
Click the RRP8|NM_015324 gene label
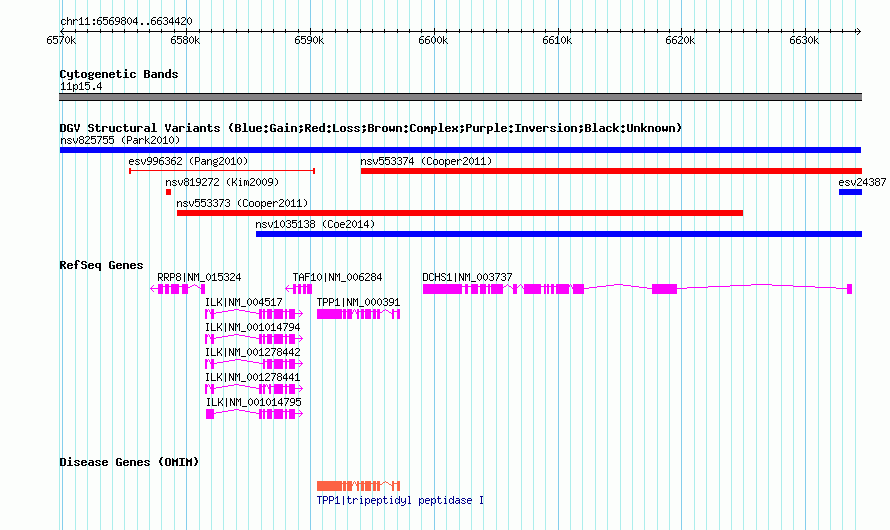point(199,277)
